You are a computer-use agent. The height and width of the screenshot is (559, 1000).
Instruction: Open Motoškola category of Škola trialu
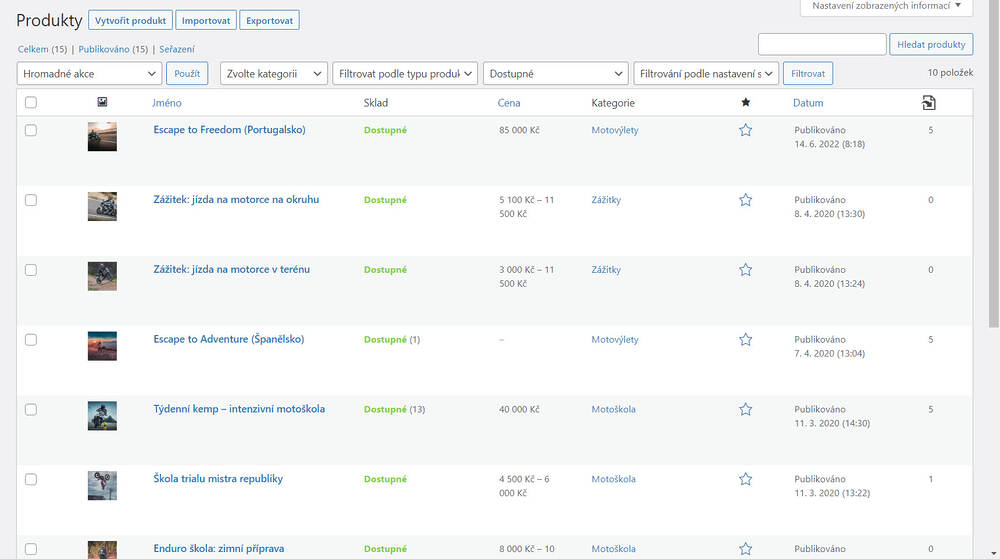coord(614,479)
